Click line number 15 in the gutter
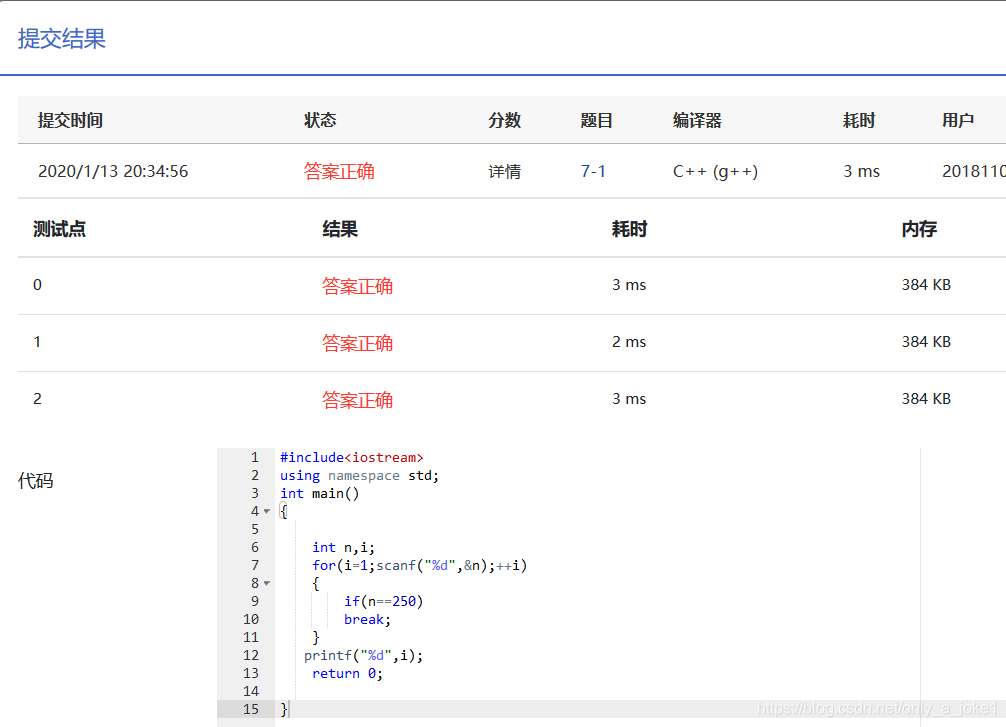 tap(251, 709)
